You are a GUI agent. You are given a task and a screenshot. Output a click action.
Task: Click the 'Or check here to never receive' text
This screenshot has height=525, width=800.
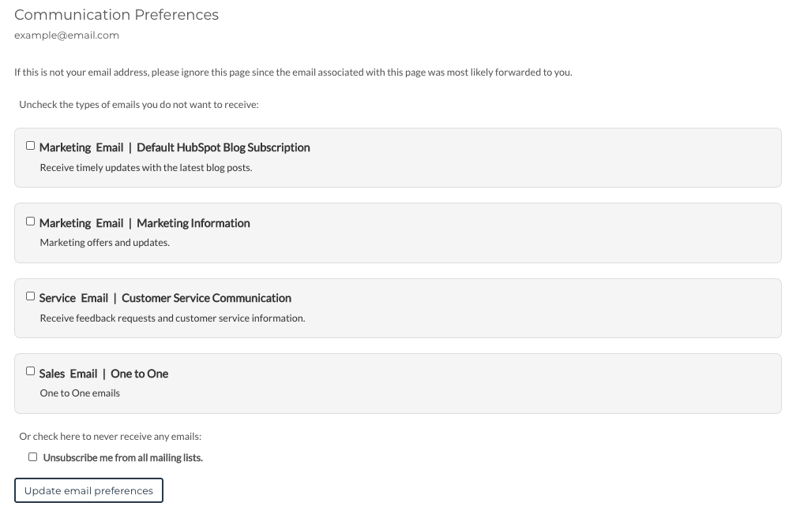pyautogui.click(x=110, y=436)
